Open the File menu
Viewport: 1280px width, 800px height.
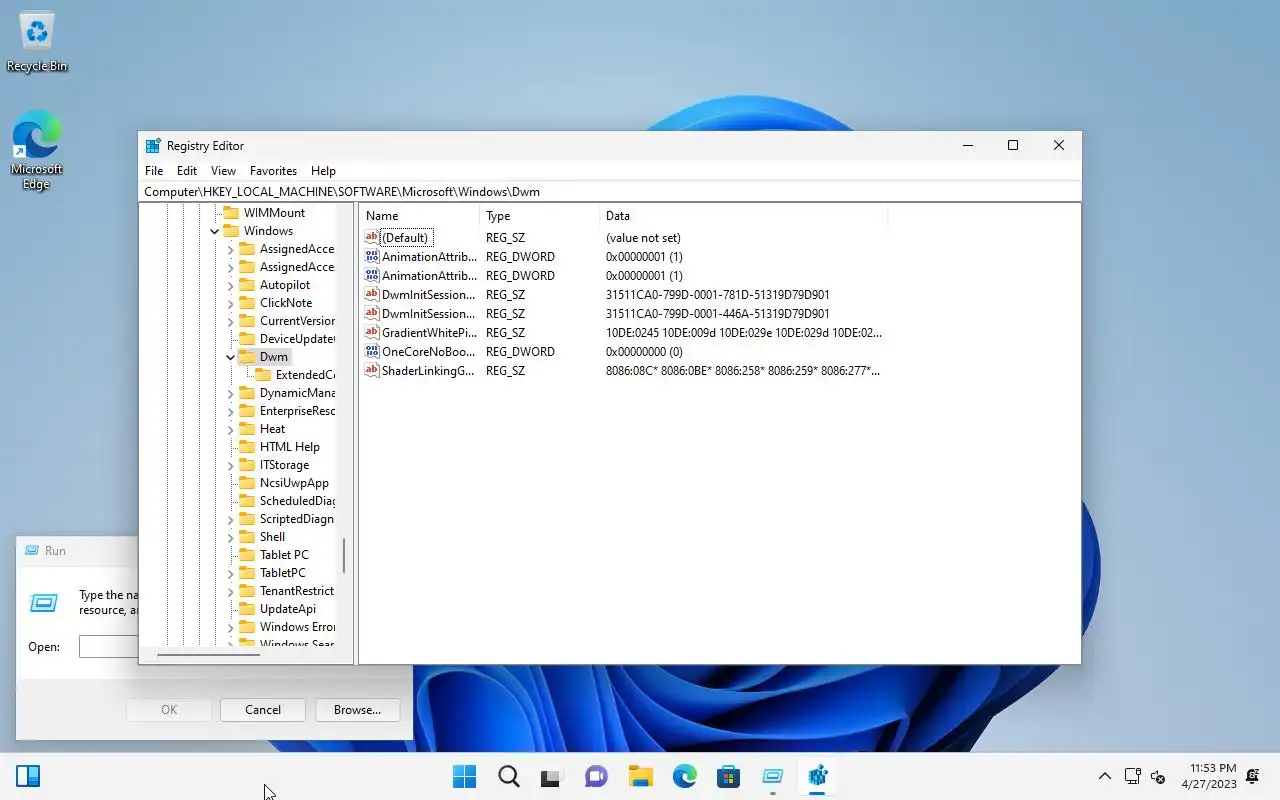pos(154,171)
